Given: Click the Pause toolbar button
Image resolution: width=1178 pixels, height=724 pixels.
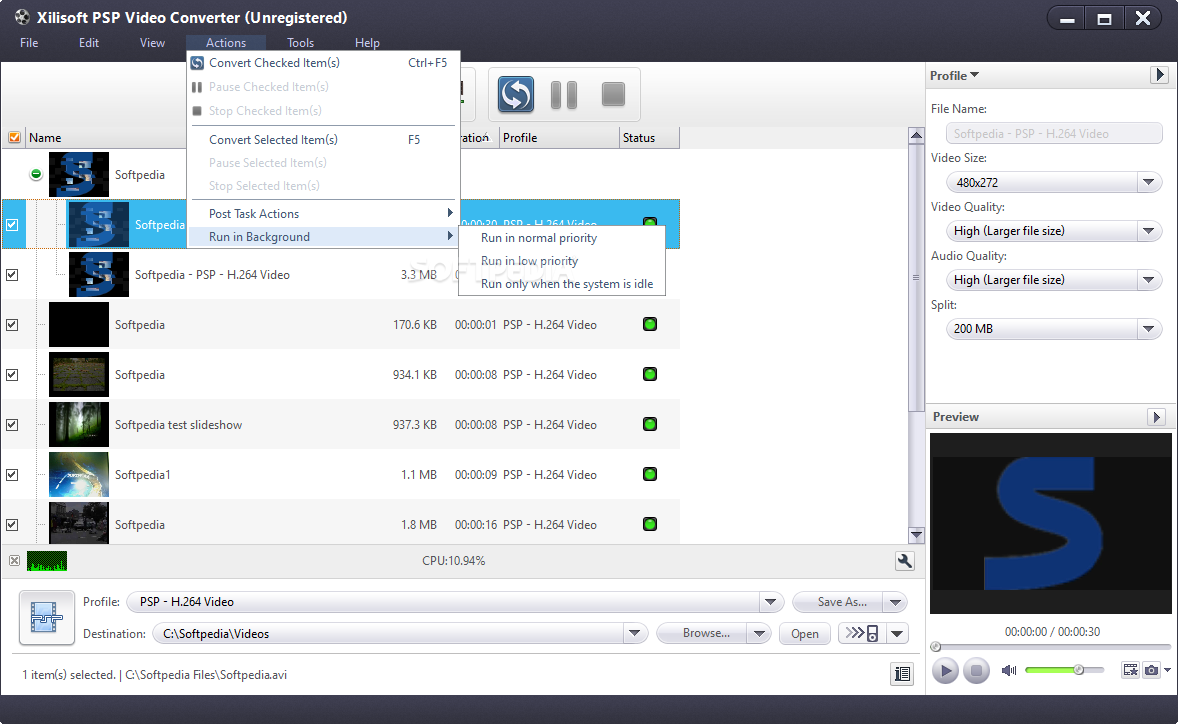Looking at the screenshot, I should 563,95.
